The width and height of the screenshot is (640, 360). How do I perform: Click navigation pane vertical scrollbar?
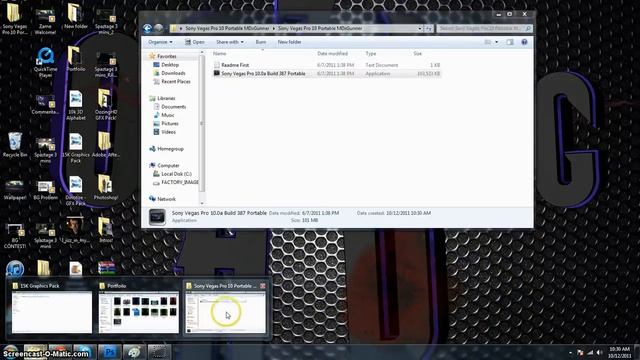pyautogui.click(x=202, y=122)
